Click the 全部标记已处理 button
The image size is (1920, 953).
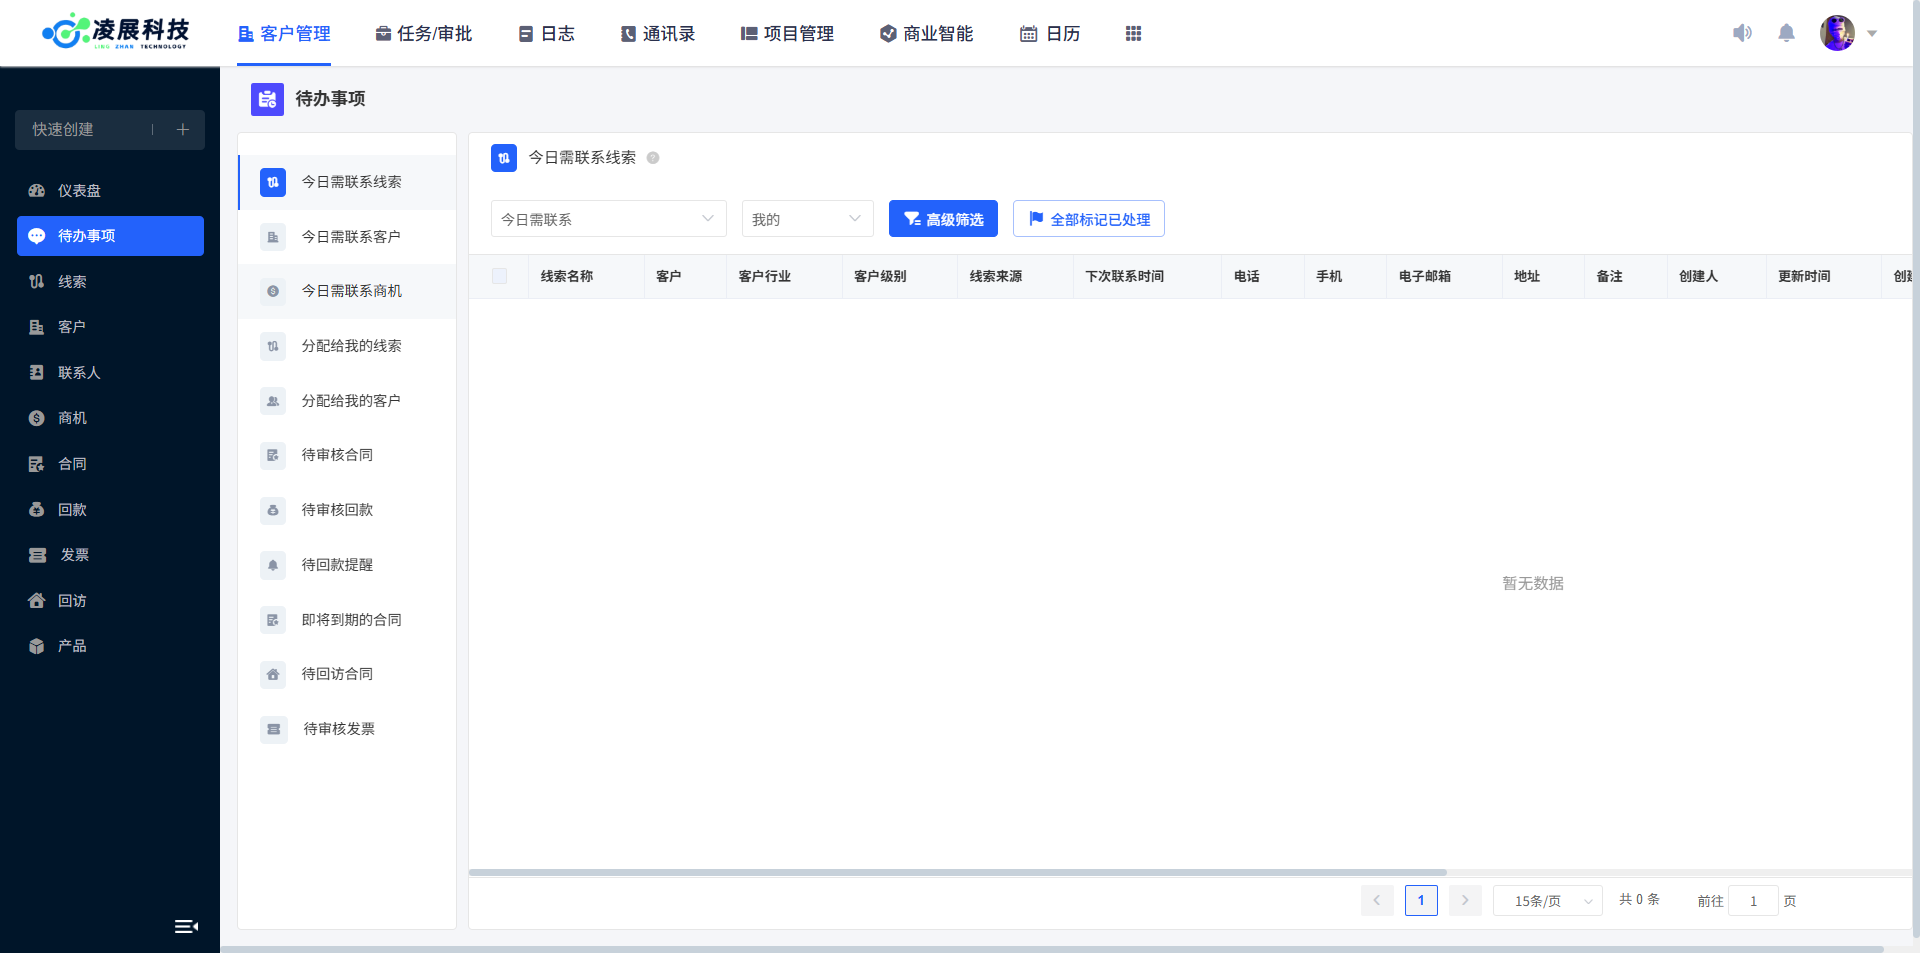[x=1088, y=219]
